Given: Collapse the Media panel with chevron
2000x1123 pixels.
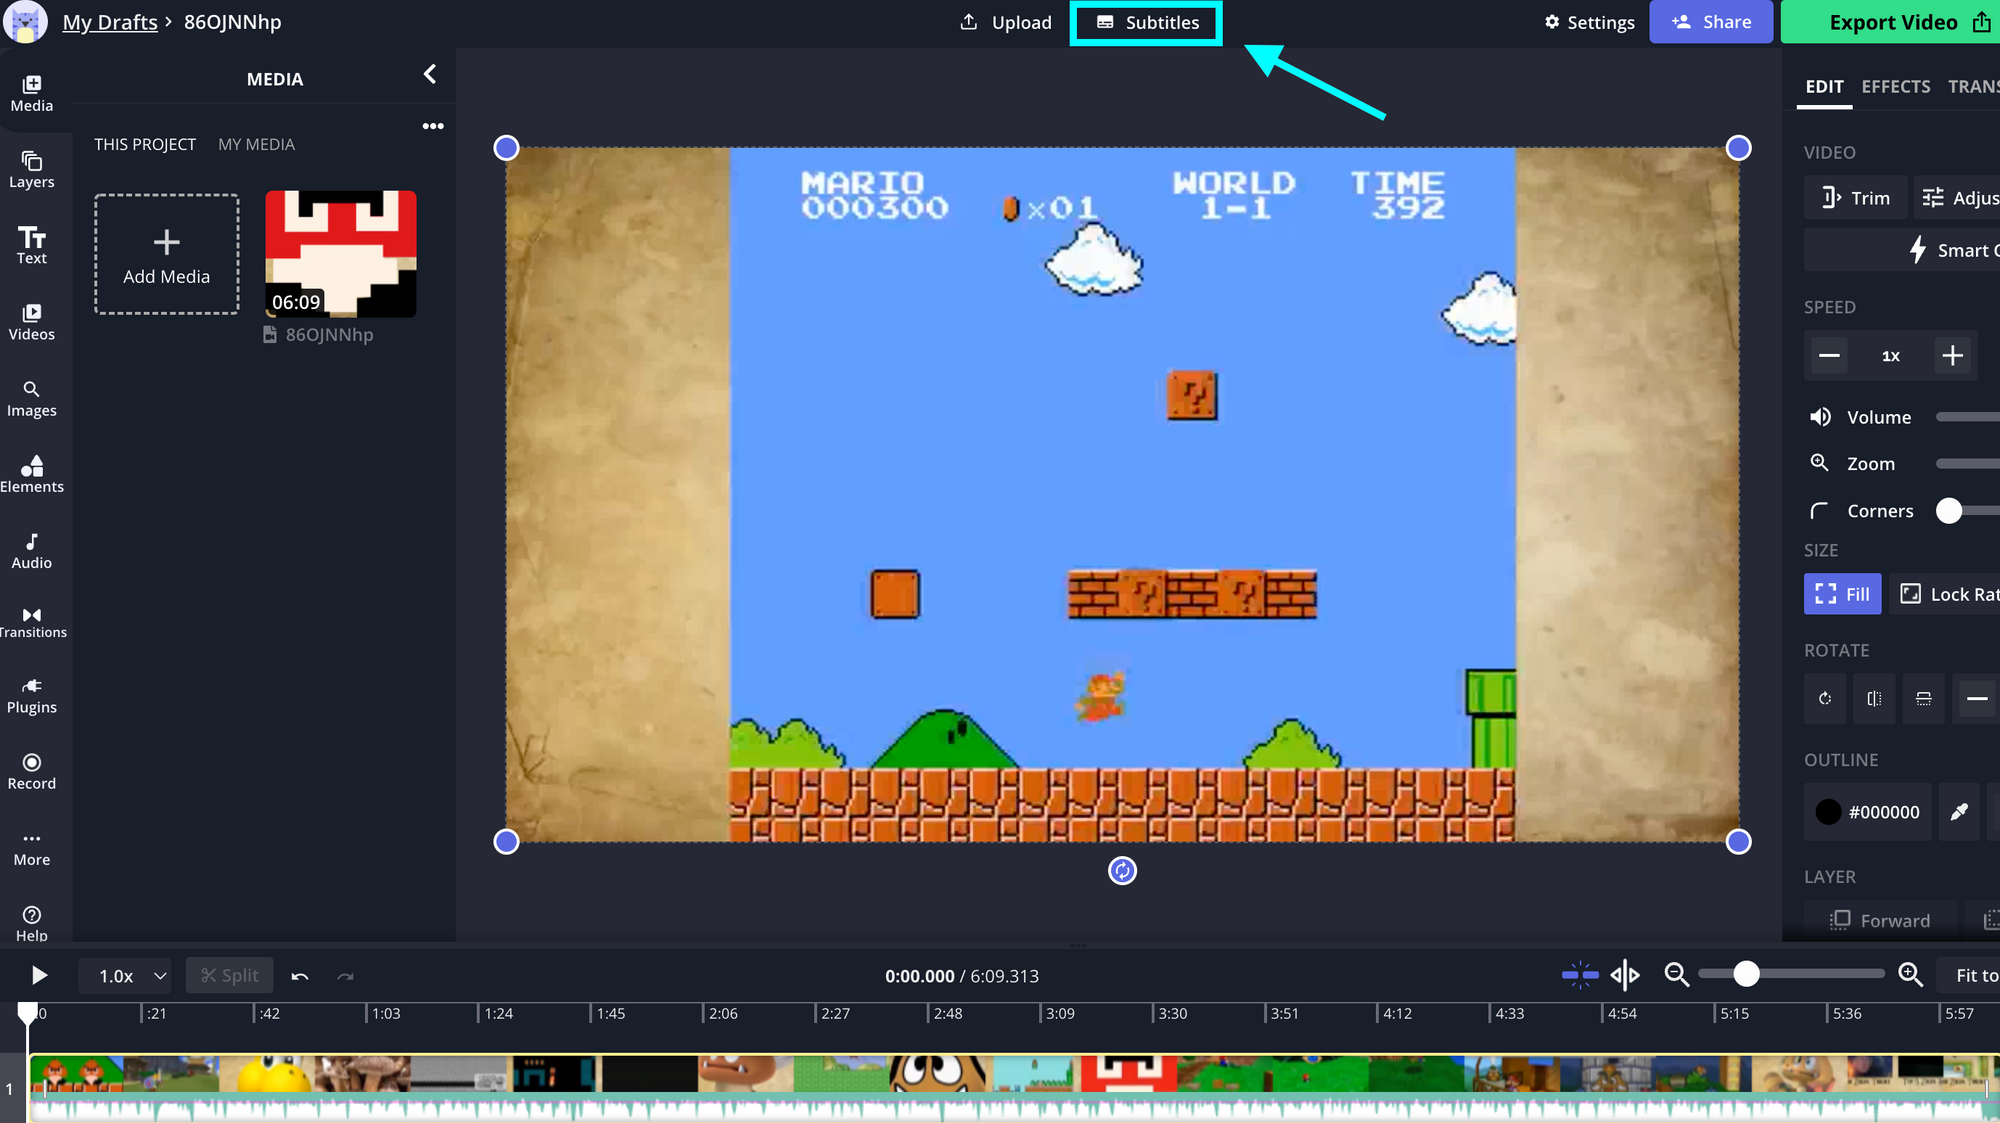Looking at the screenshot, I should coord(430,75).
